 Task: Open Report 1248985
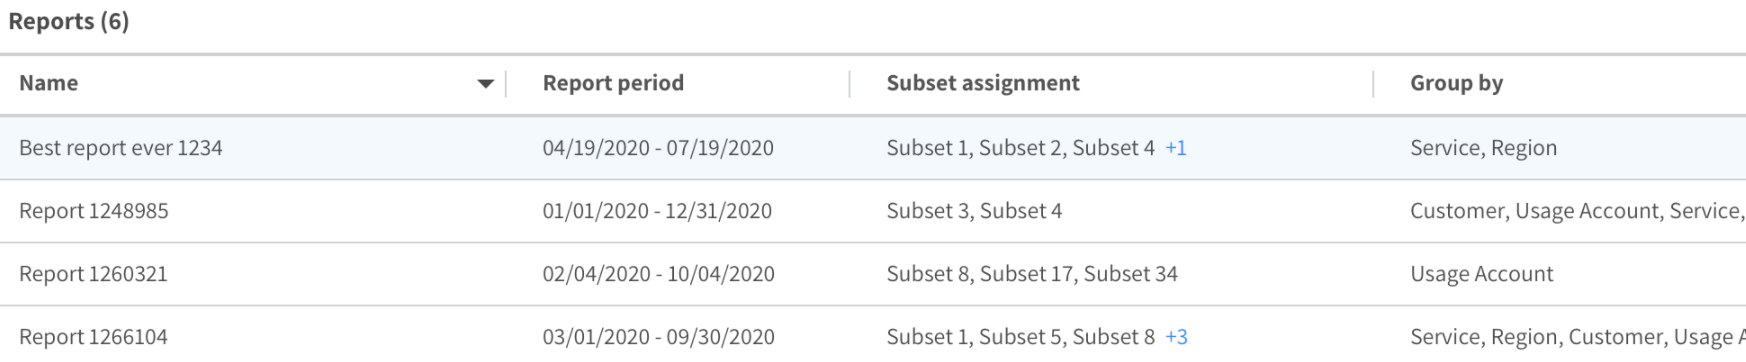94,211
